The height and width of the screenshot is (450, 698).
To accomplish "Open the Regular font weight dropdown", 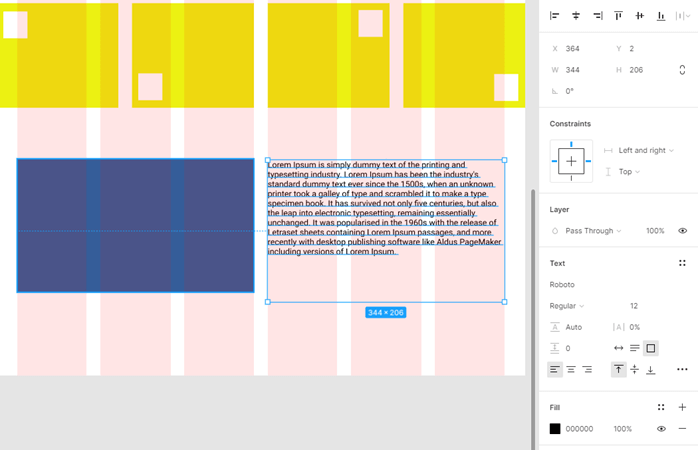I will pyautogui.click(x=568, y=306).
